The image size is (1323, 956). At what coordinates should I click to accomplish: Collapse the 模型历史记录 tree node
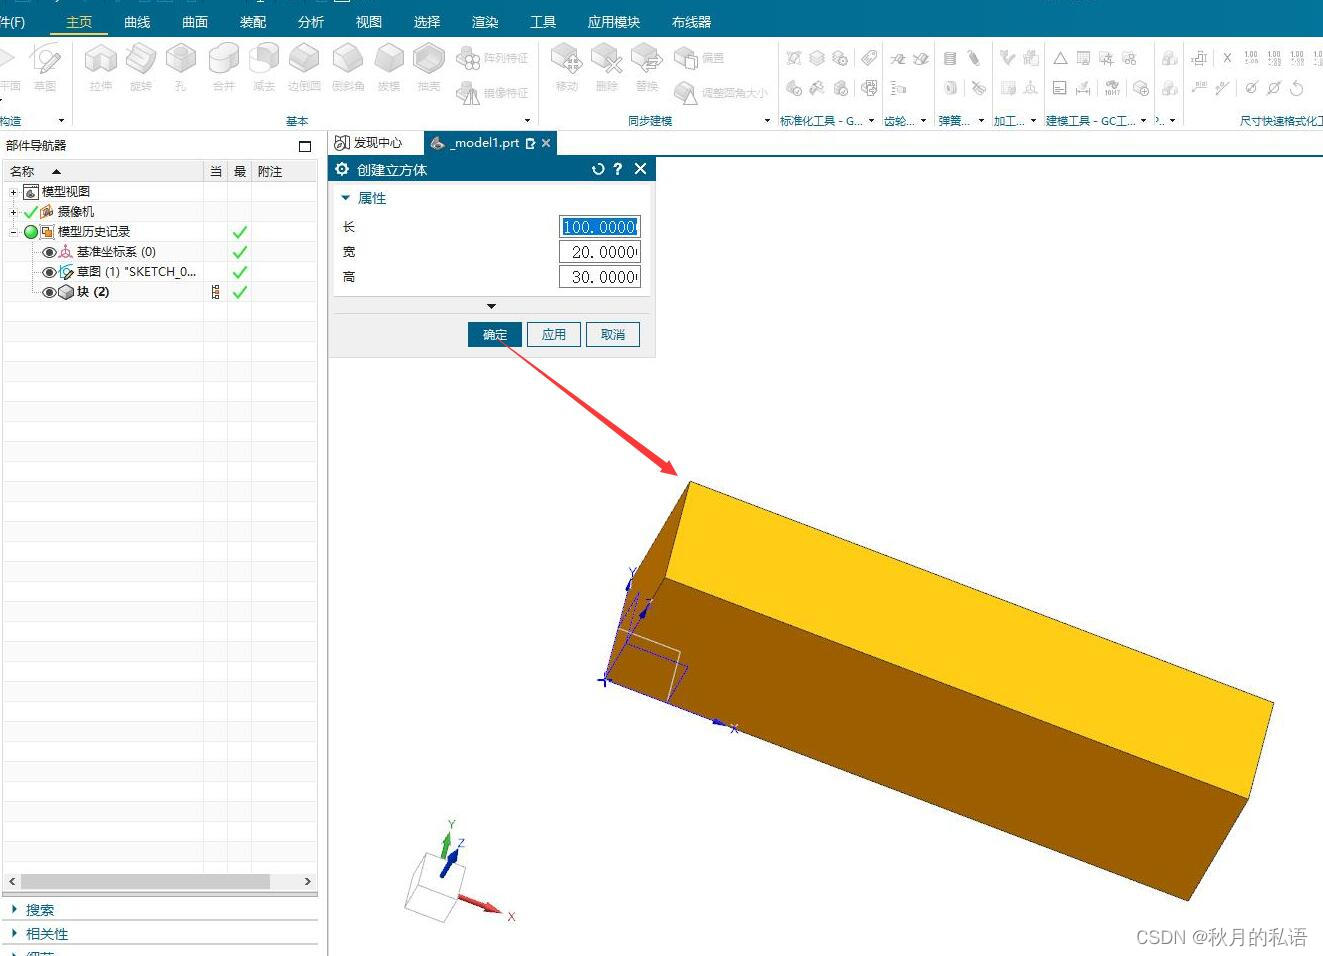tap(13, 231)
